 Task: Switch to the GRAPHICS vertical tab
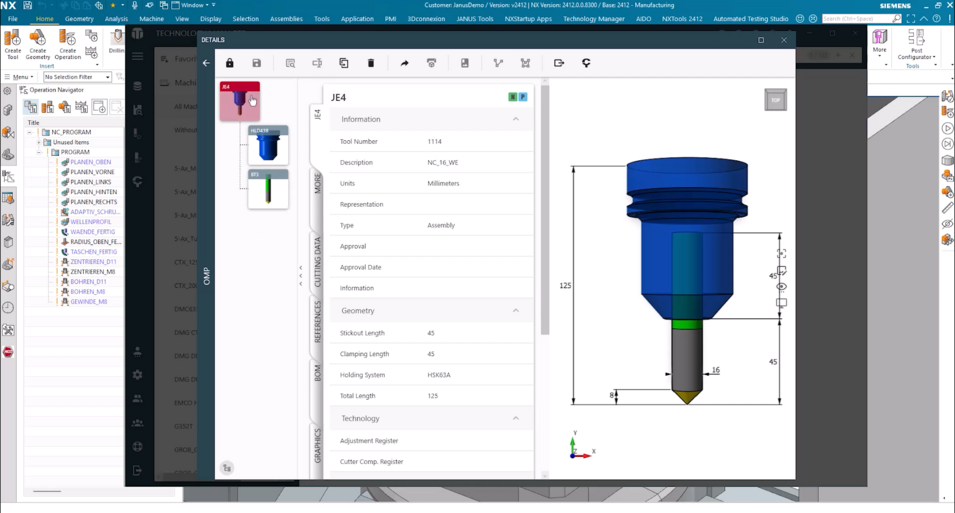(x=317, y=445)
